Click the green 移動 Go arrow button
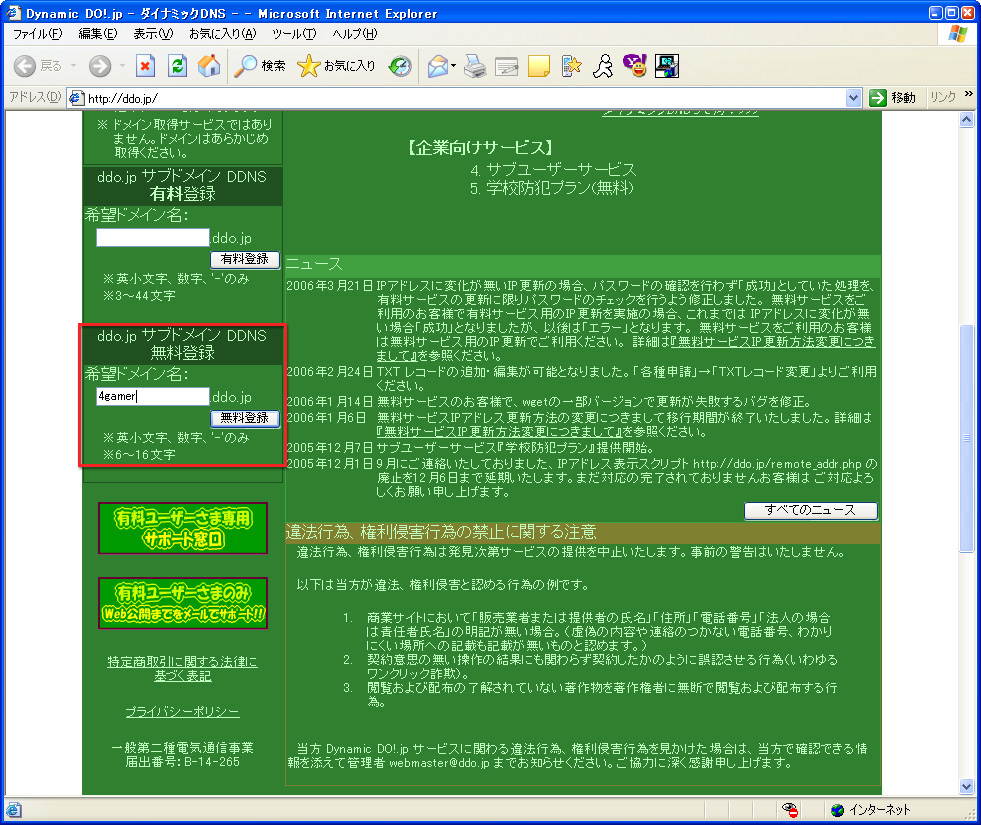Viewport: 981px width, 825px height. coord(893,98)
